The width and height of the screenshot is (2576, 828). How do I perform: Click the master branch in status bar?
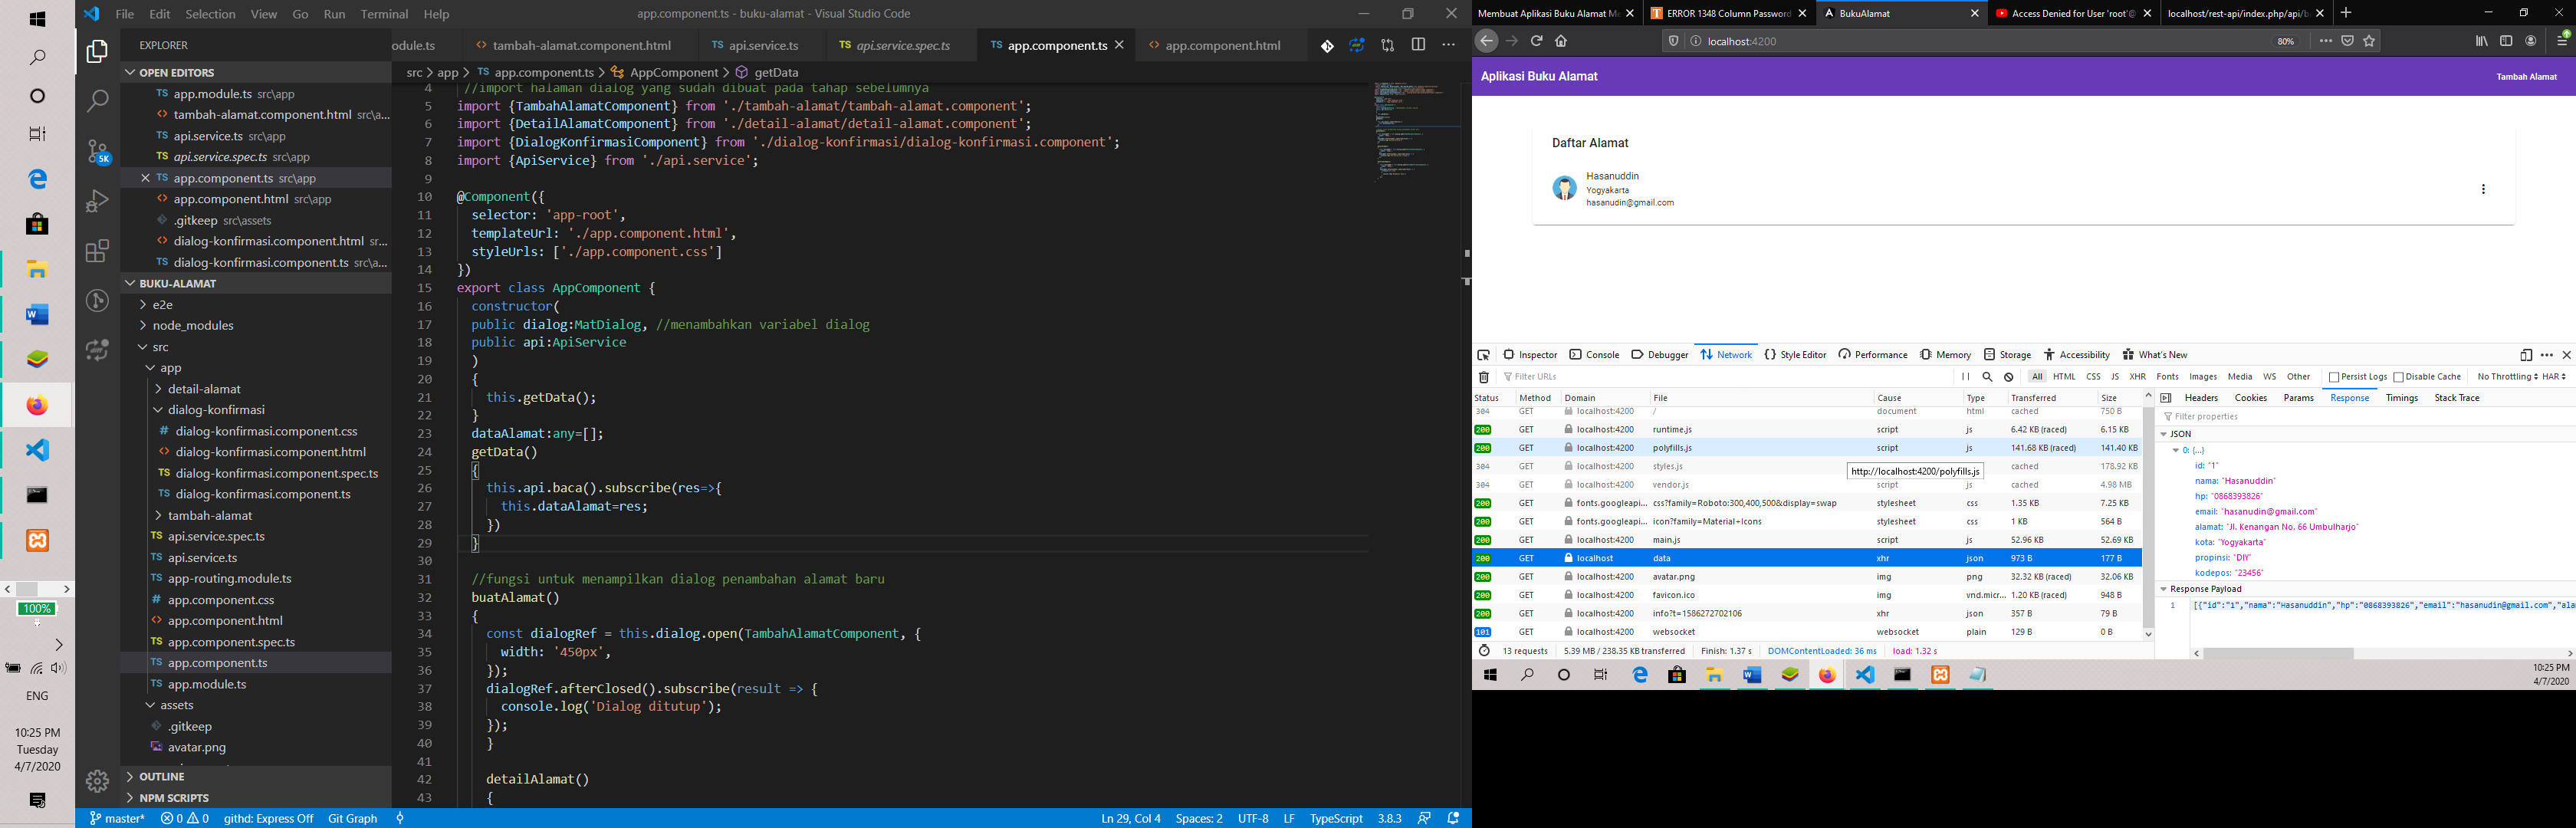point(117,818)
